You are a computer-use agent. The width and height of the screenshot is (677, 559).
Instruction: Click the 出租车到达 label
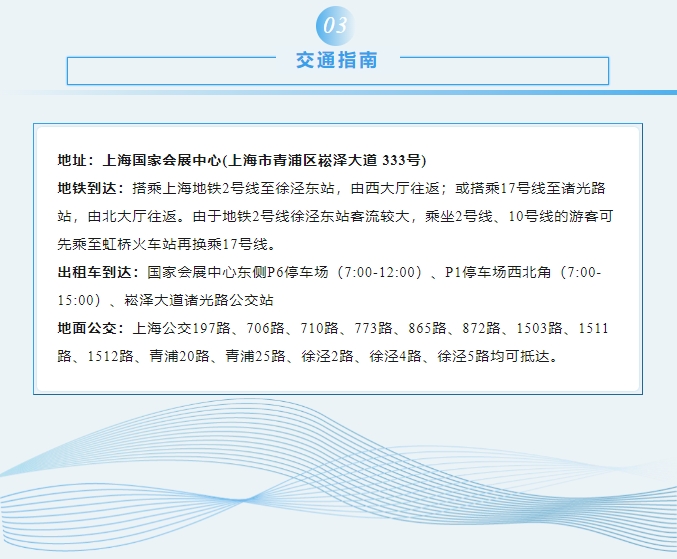[x=95, y=272]
